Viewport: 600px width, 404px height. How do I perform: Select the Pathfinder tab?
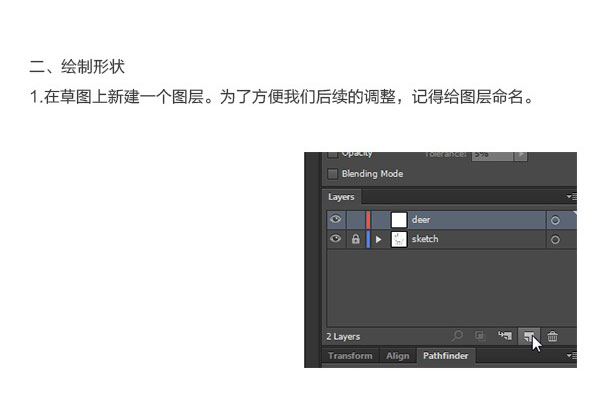(x=445, y=356)
